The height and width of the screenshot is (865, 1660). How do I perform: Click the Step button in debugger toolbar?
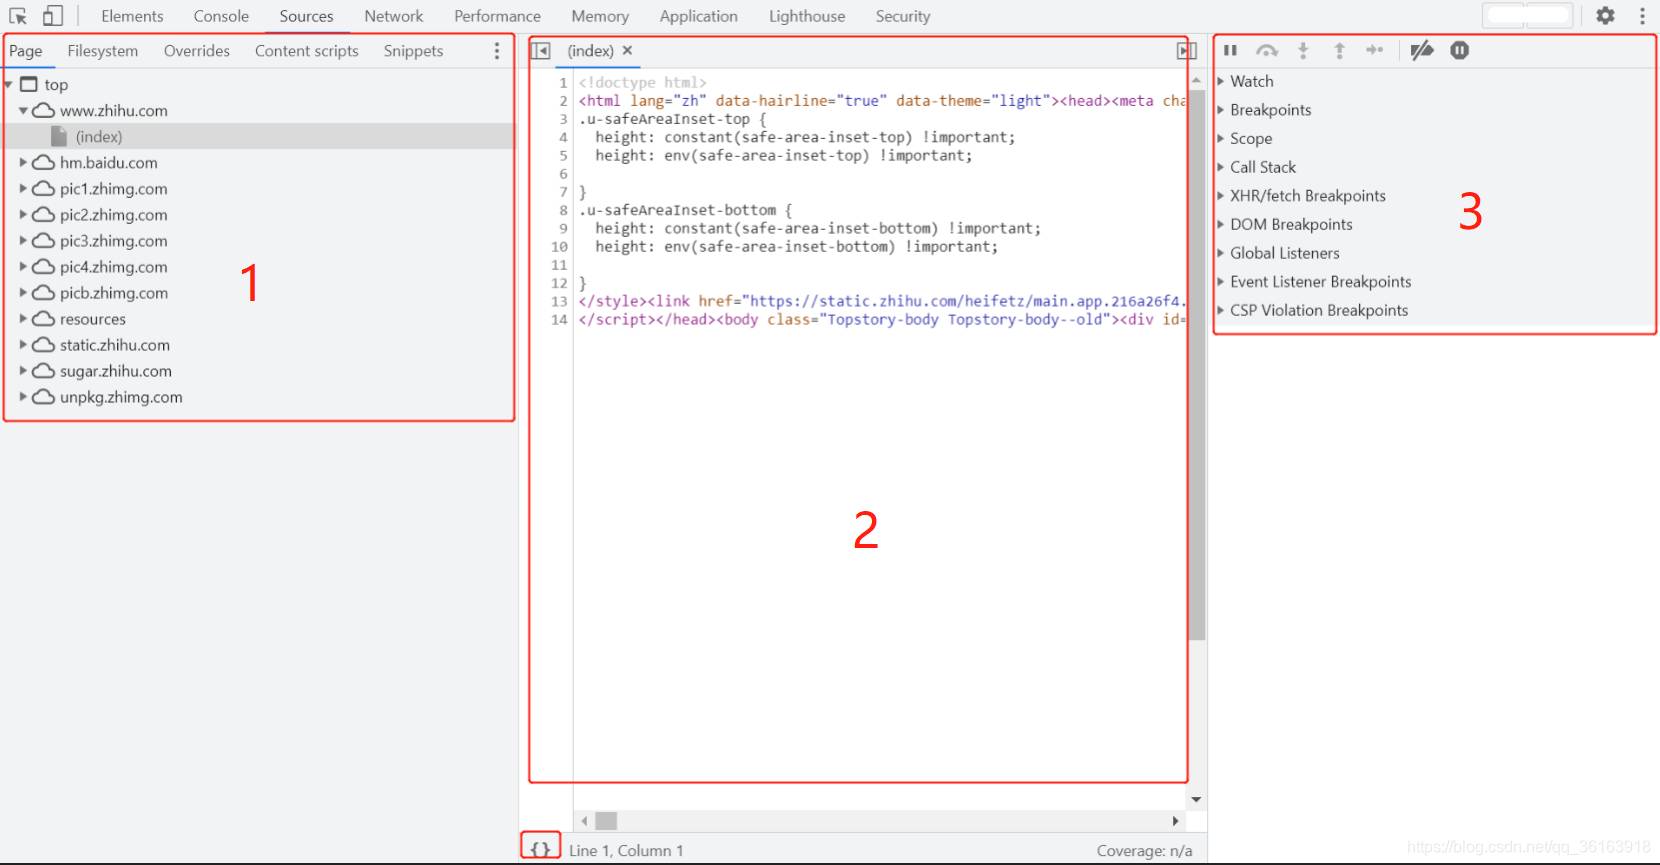[x=1375, y=51]
